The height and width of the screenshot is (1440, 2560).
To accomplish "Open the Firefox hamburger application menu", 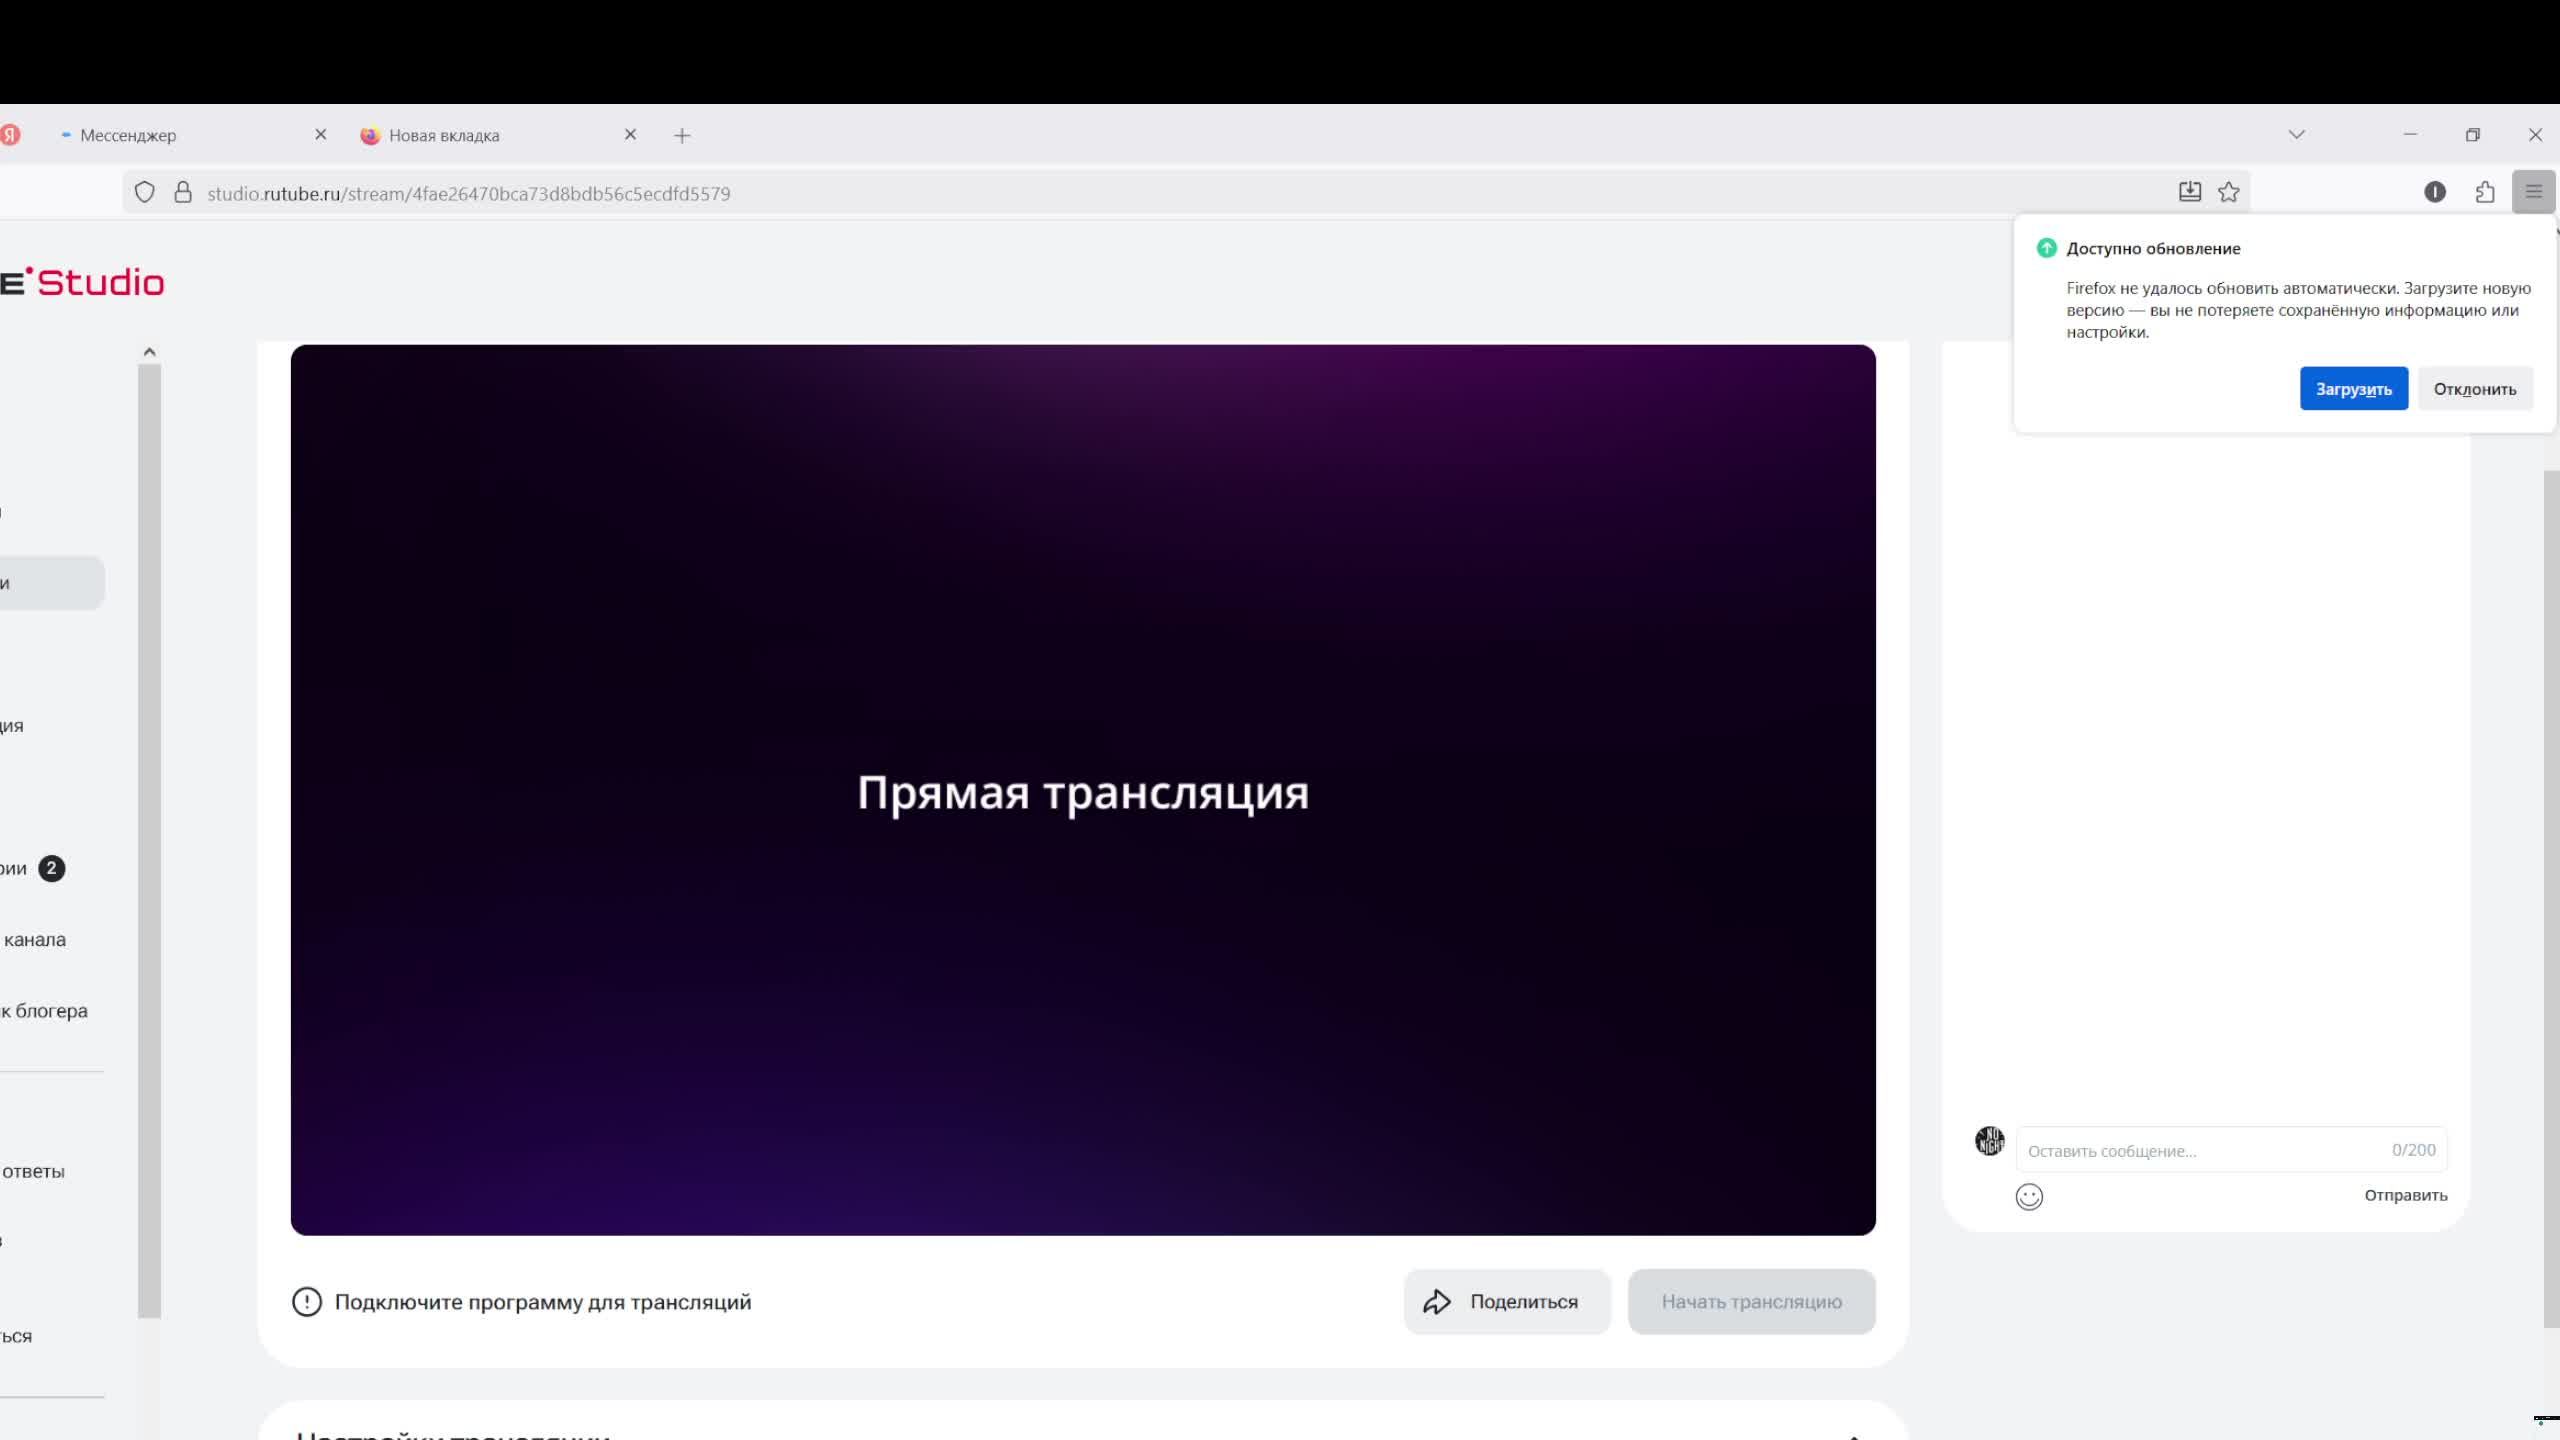I will [x=2534, y=191].
